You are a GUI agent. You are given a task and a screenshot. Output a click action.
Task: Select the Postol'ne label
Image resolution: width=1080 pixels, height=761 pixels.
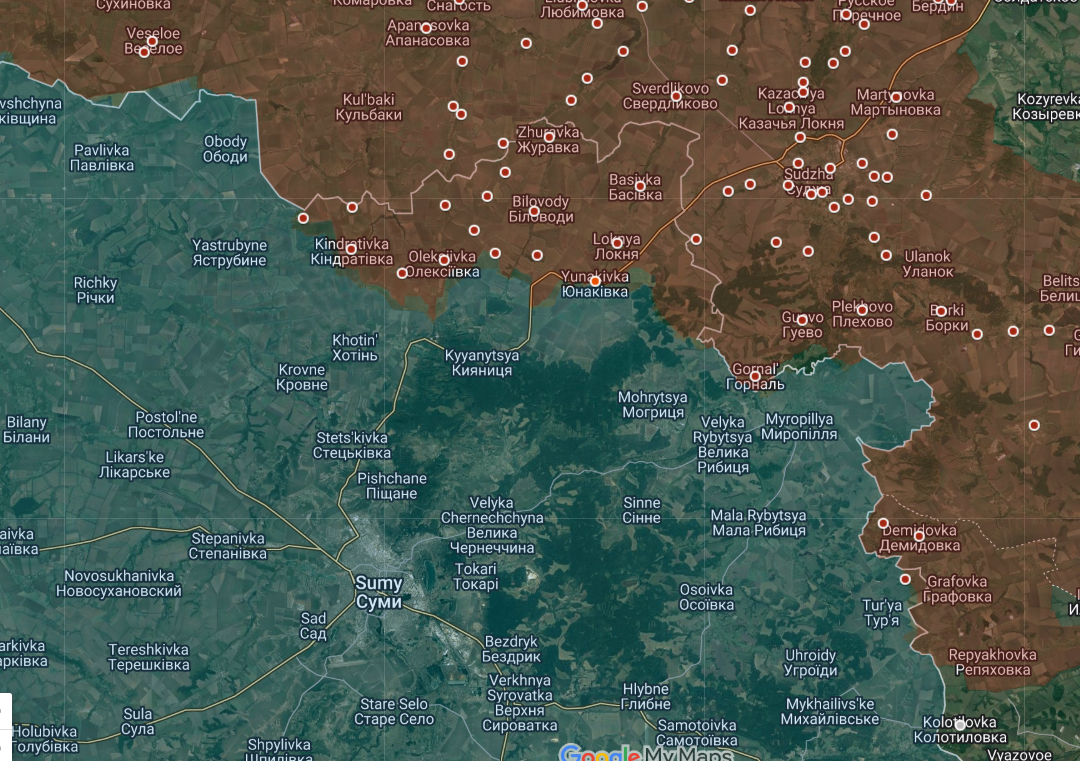(166, 425)
